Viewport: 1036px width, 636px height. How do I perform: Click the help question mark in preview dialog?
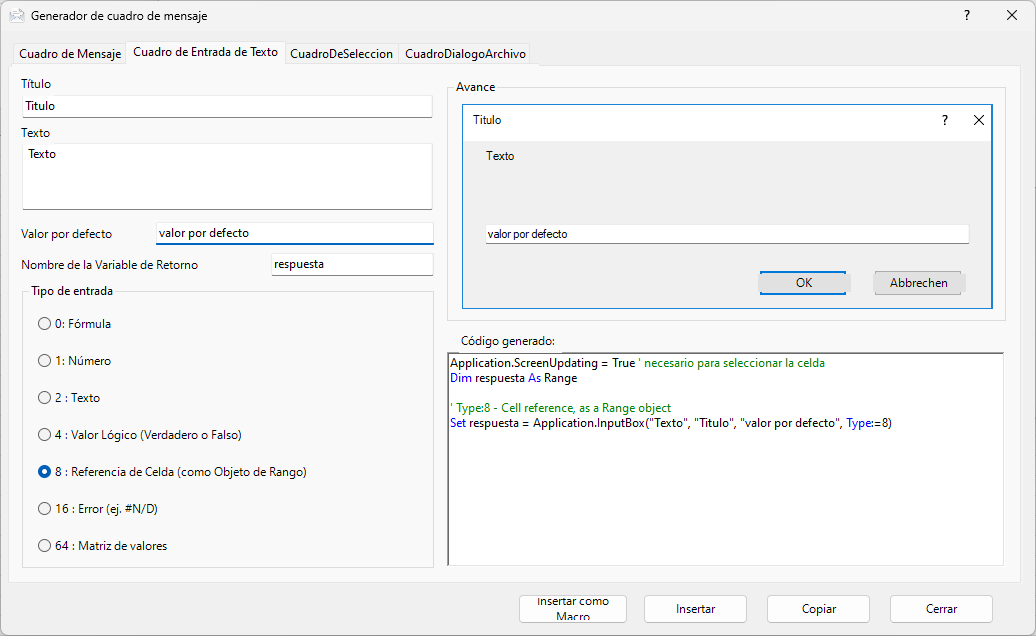coord(945,120)
